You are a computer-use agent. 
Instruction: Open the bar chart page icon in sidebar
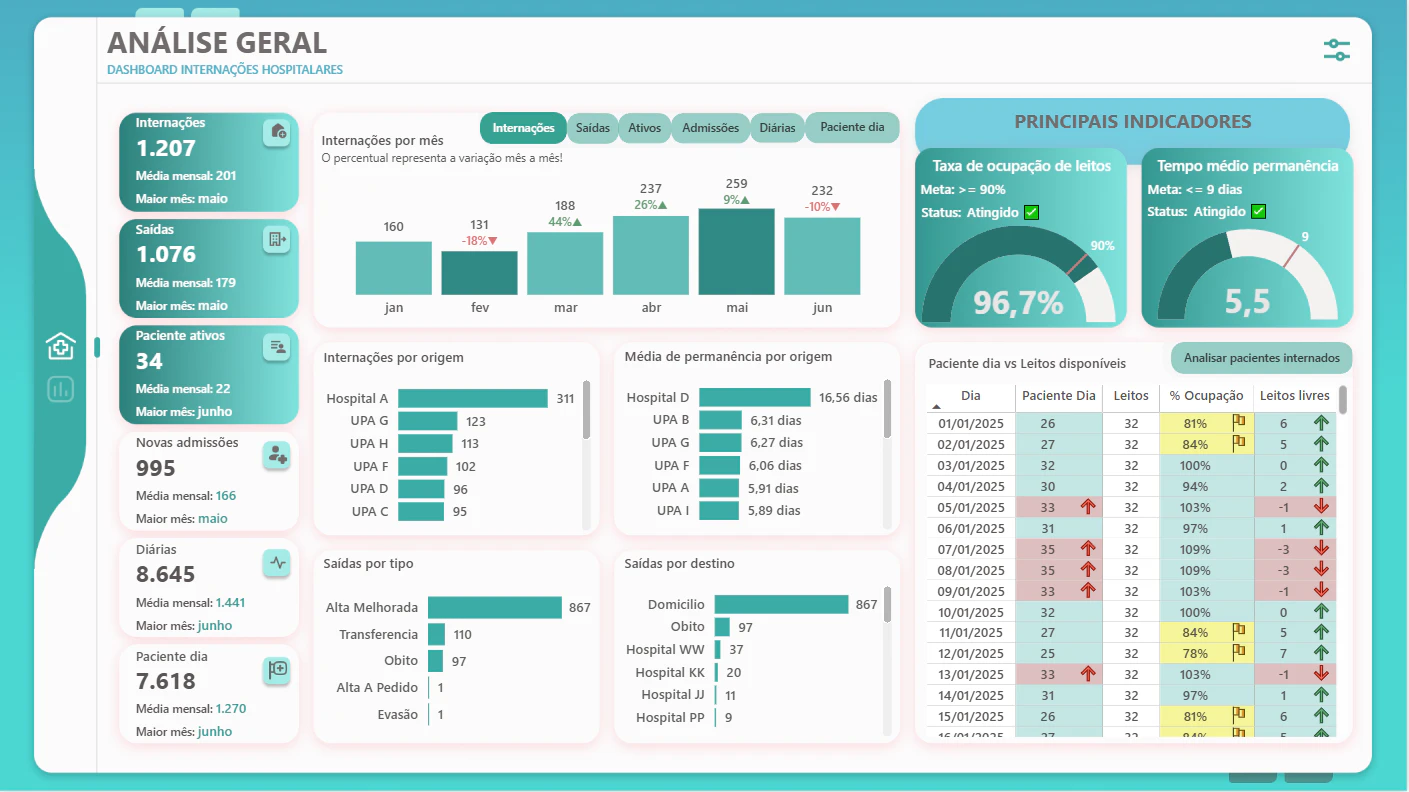(60, 390)
